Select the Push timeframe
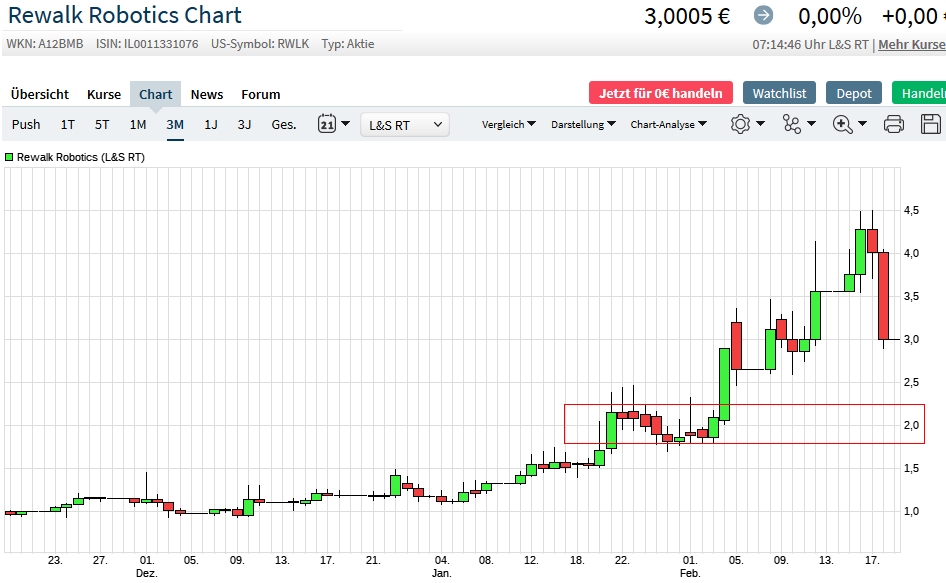 (26, 124)
